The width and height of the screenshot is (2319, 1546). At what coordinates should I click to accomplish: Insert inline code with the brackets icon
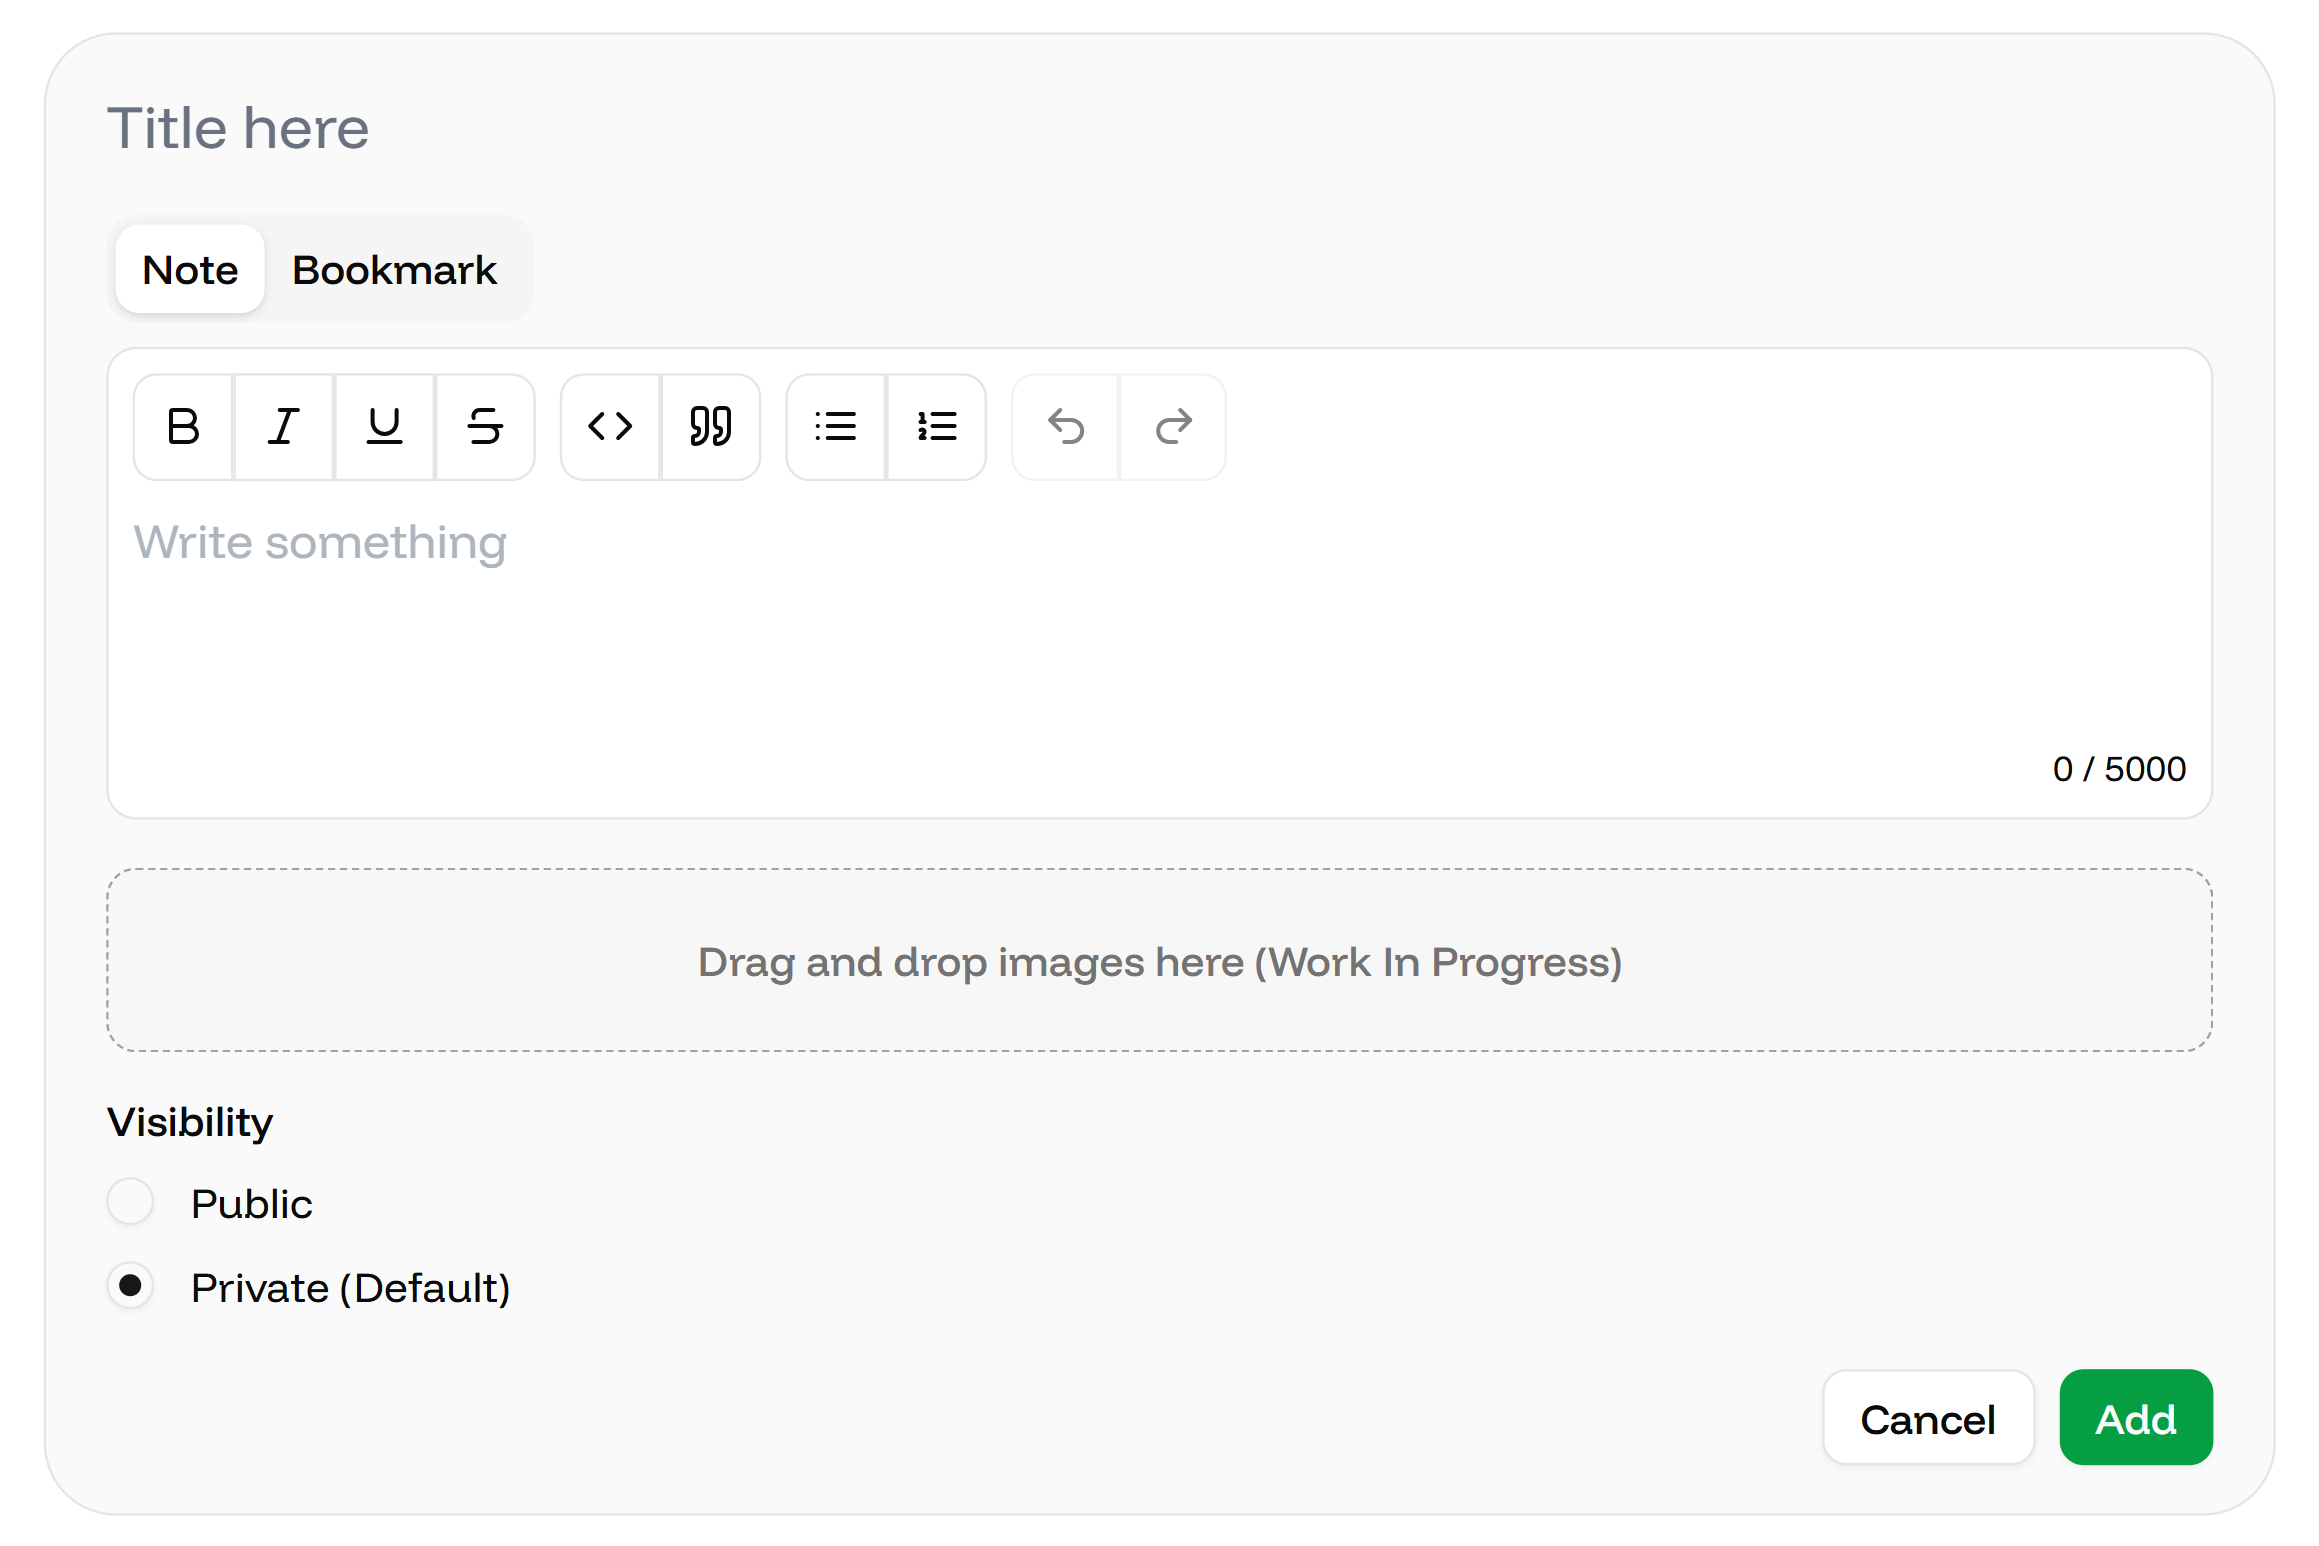(x=611, y=427)
